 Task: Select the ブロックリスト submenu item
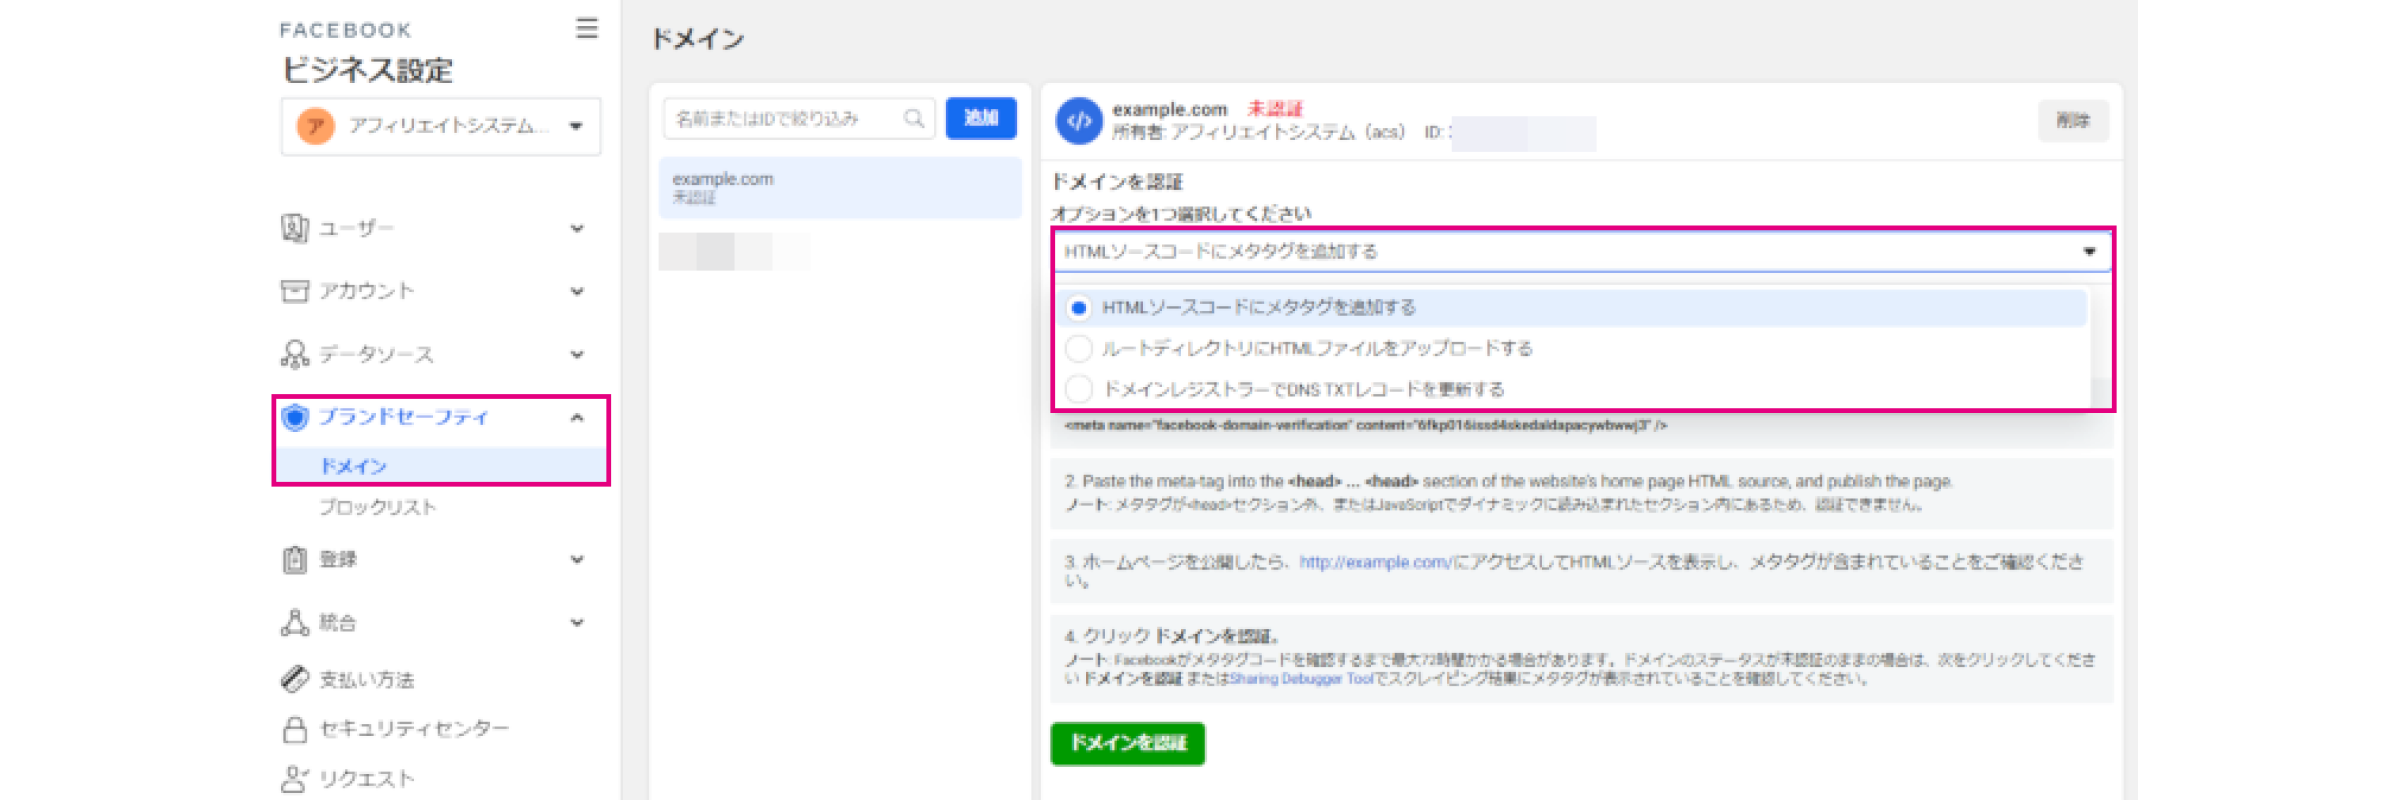[x=377, y=507]
